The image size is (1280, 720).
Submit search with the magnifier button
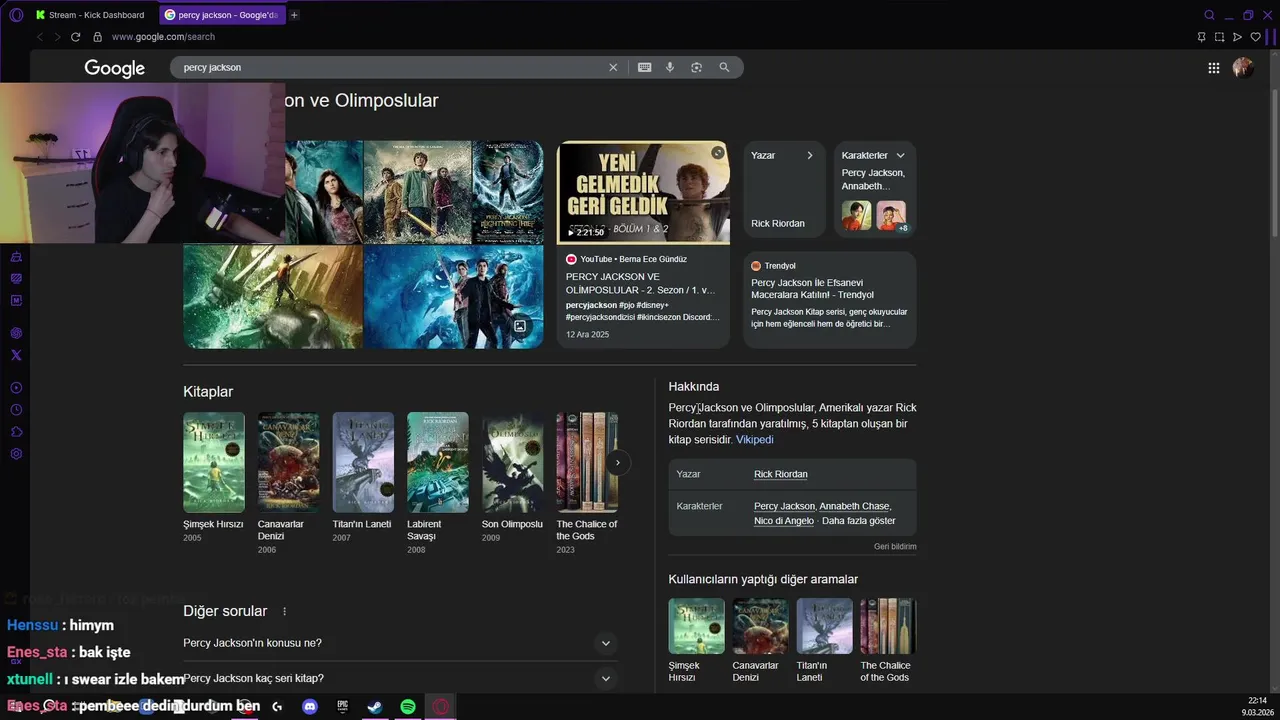pyautogui.click(x=724, y=67)
